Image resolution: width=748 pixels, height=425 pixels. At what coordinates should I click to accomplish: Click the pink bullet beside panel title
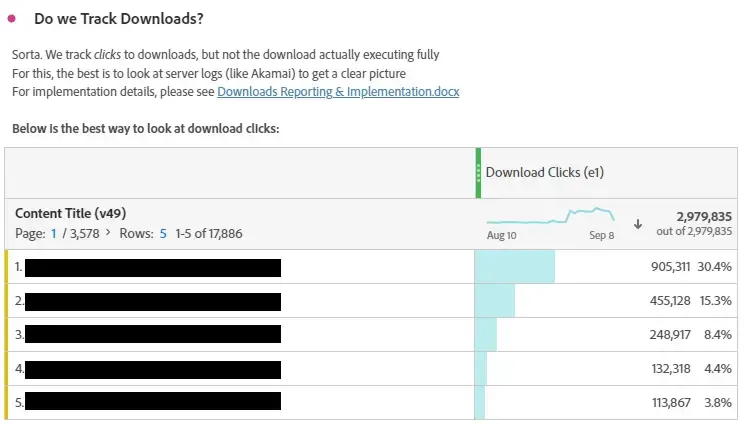pos(12,19)
